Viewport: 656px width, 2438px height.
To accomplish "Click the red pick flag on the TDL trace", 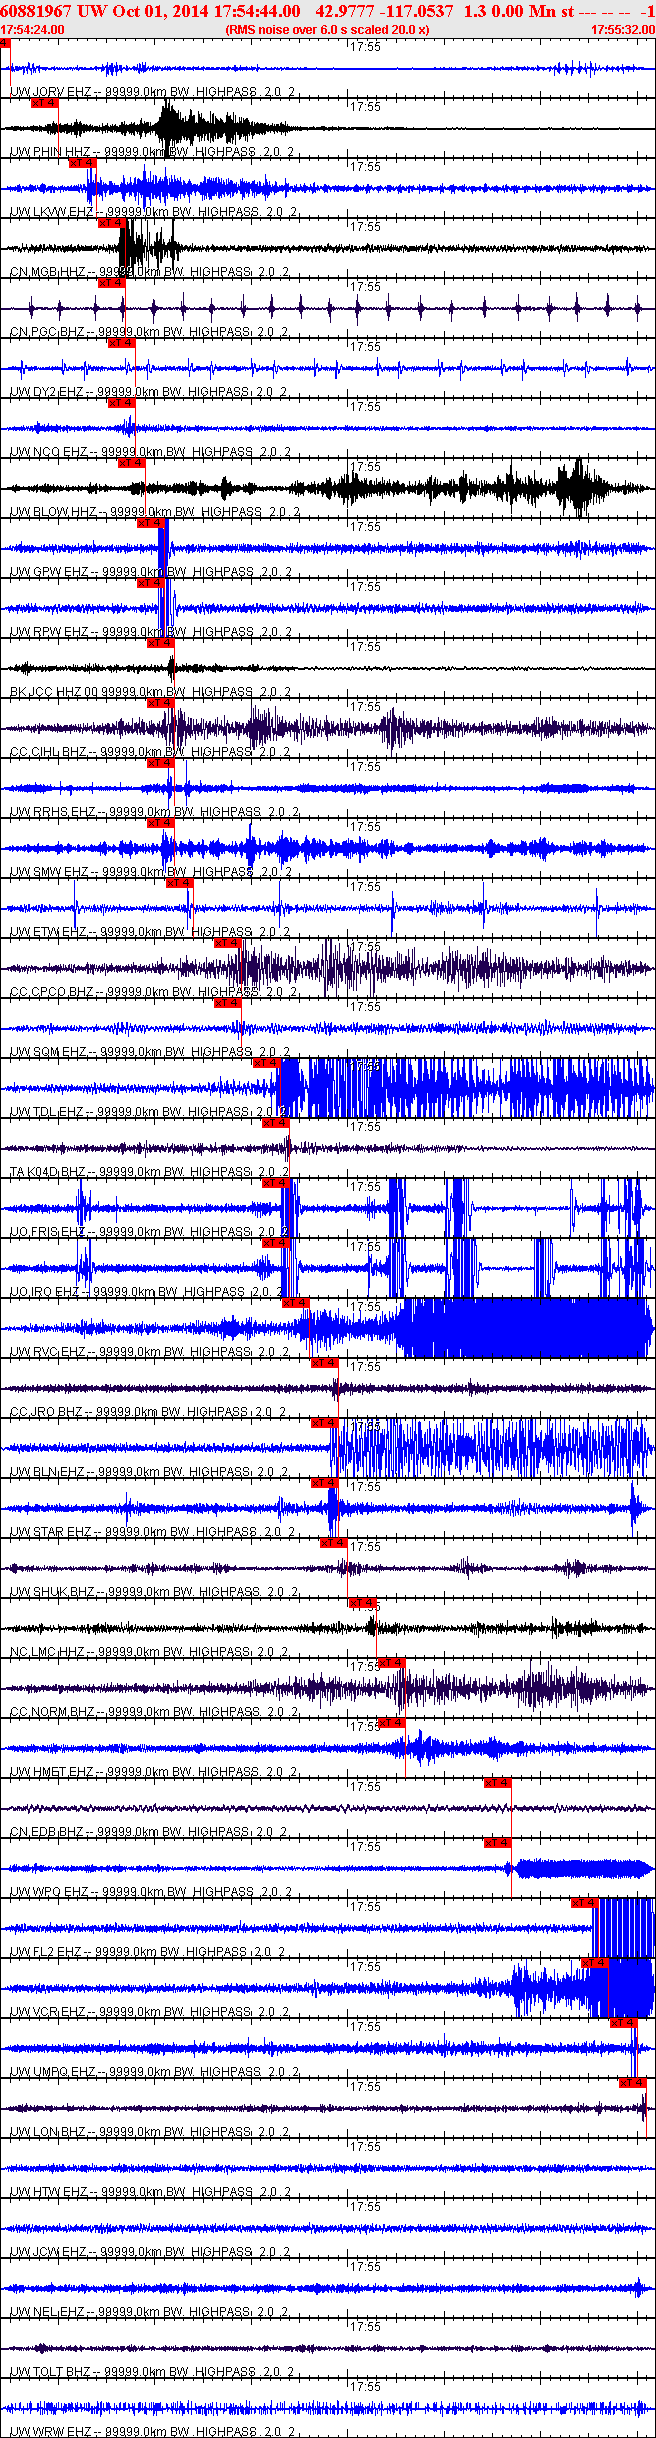I will tap(267, 1063).
